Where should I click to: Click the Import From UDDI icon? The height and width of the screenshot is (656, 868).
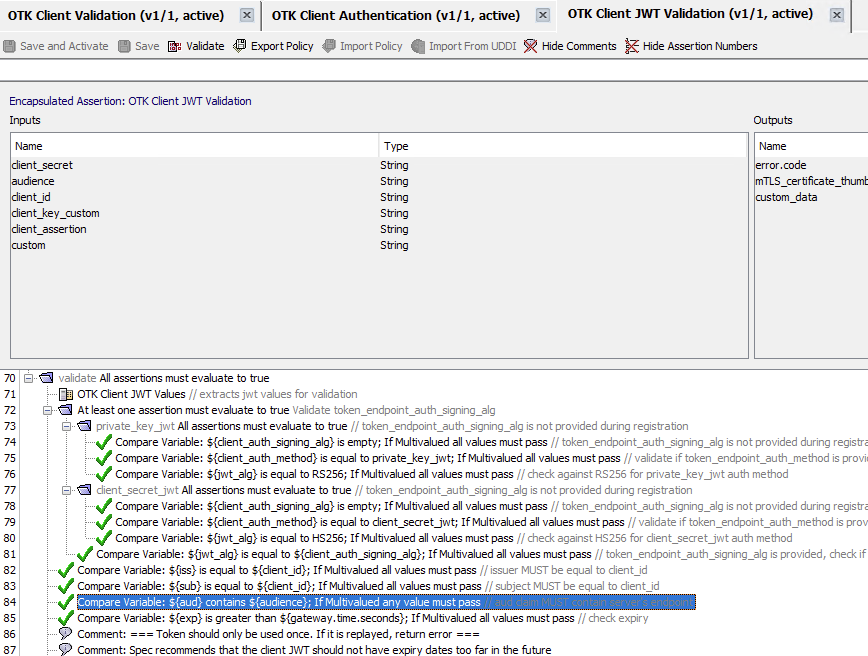pos(418,47)
